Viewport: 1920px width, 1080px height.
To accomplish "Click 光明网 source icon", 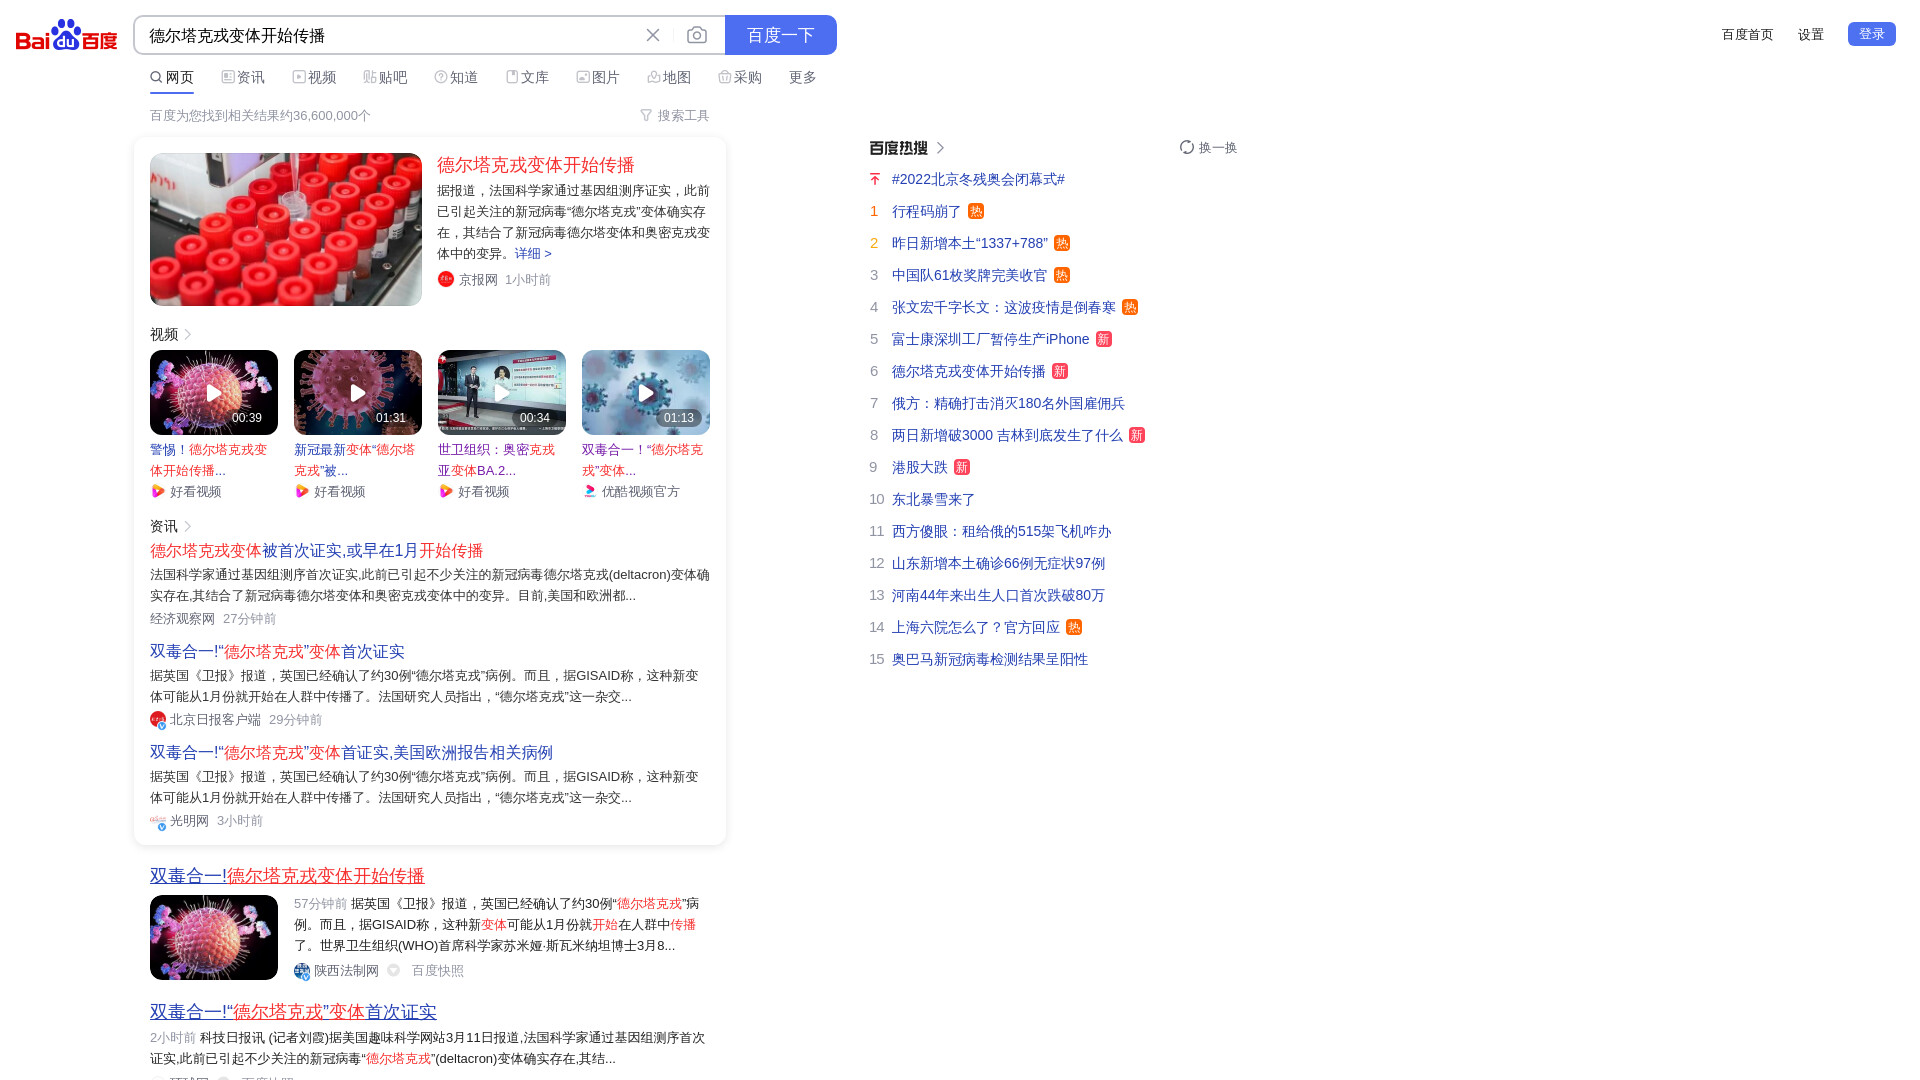I will click(158, 821).
